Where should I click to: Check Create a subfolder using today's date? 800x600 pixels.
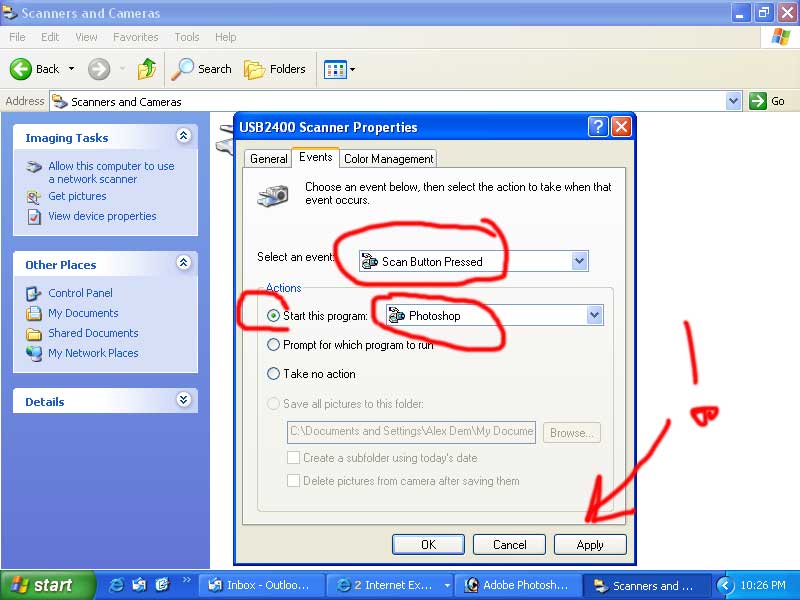click(293, 458)
